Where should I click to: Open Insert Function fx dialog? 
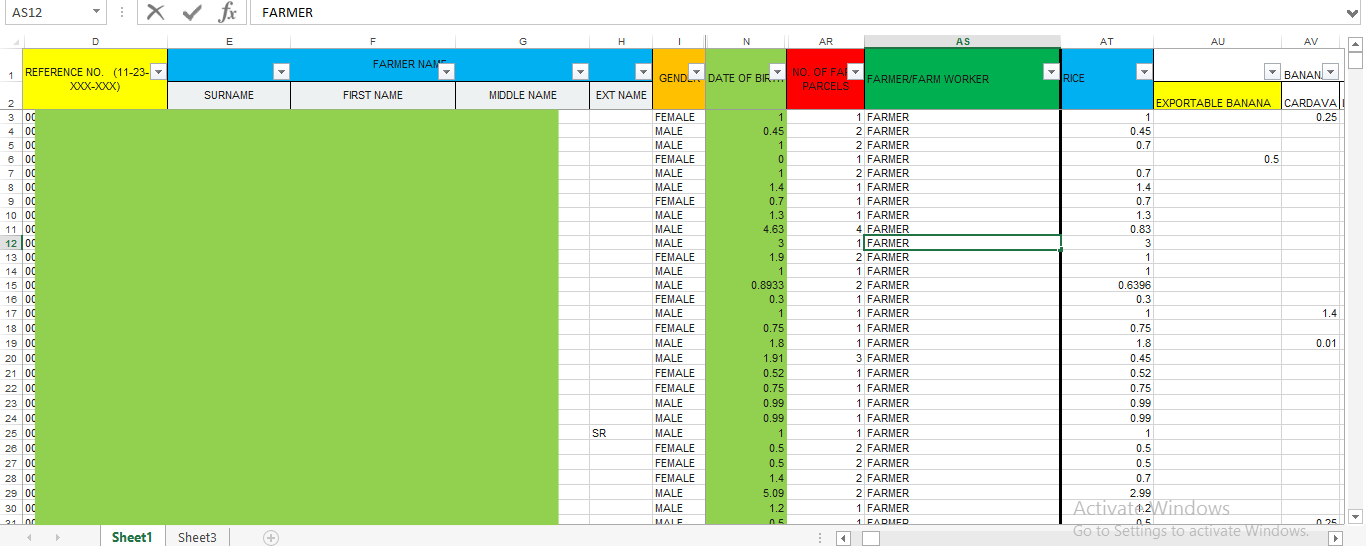coord(228,12)
